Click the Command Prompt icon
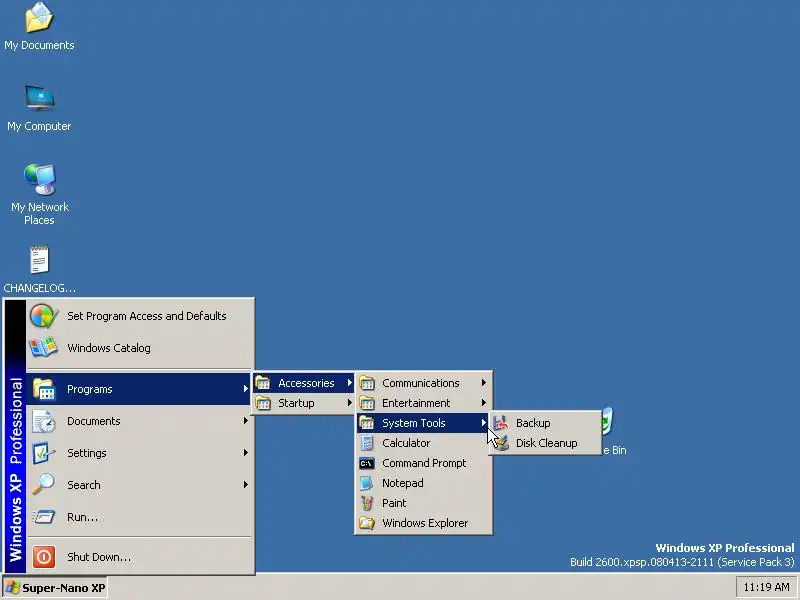Screen dimensions: 800x600 [x=367, y=463]
